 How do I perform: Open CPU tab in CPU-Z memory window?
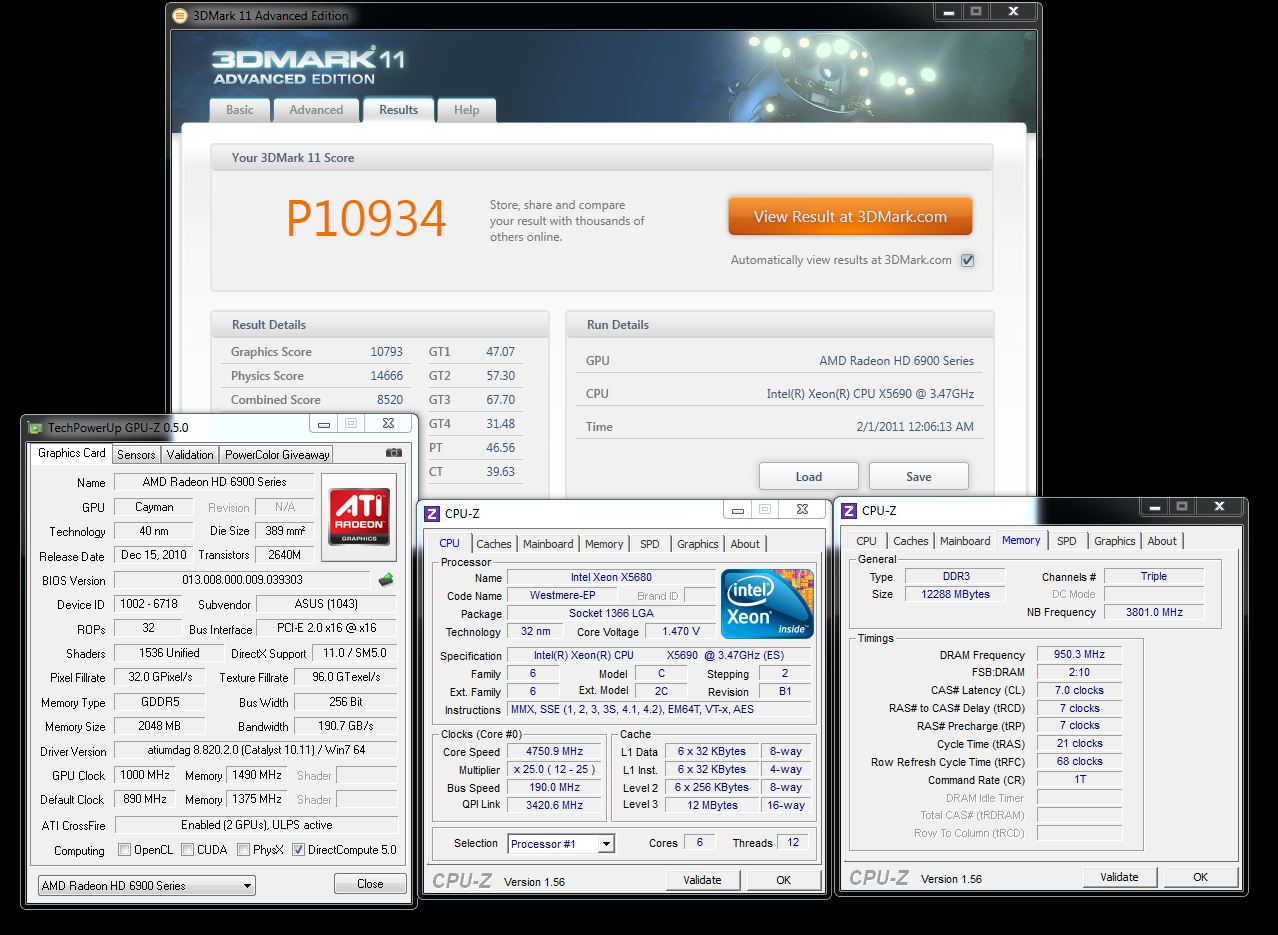[x=867, y=541]
